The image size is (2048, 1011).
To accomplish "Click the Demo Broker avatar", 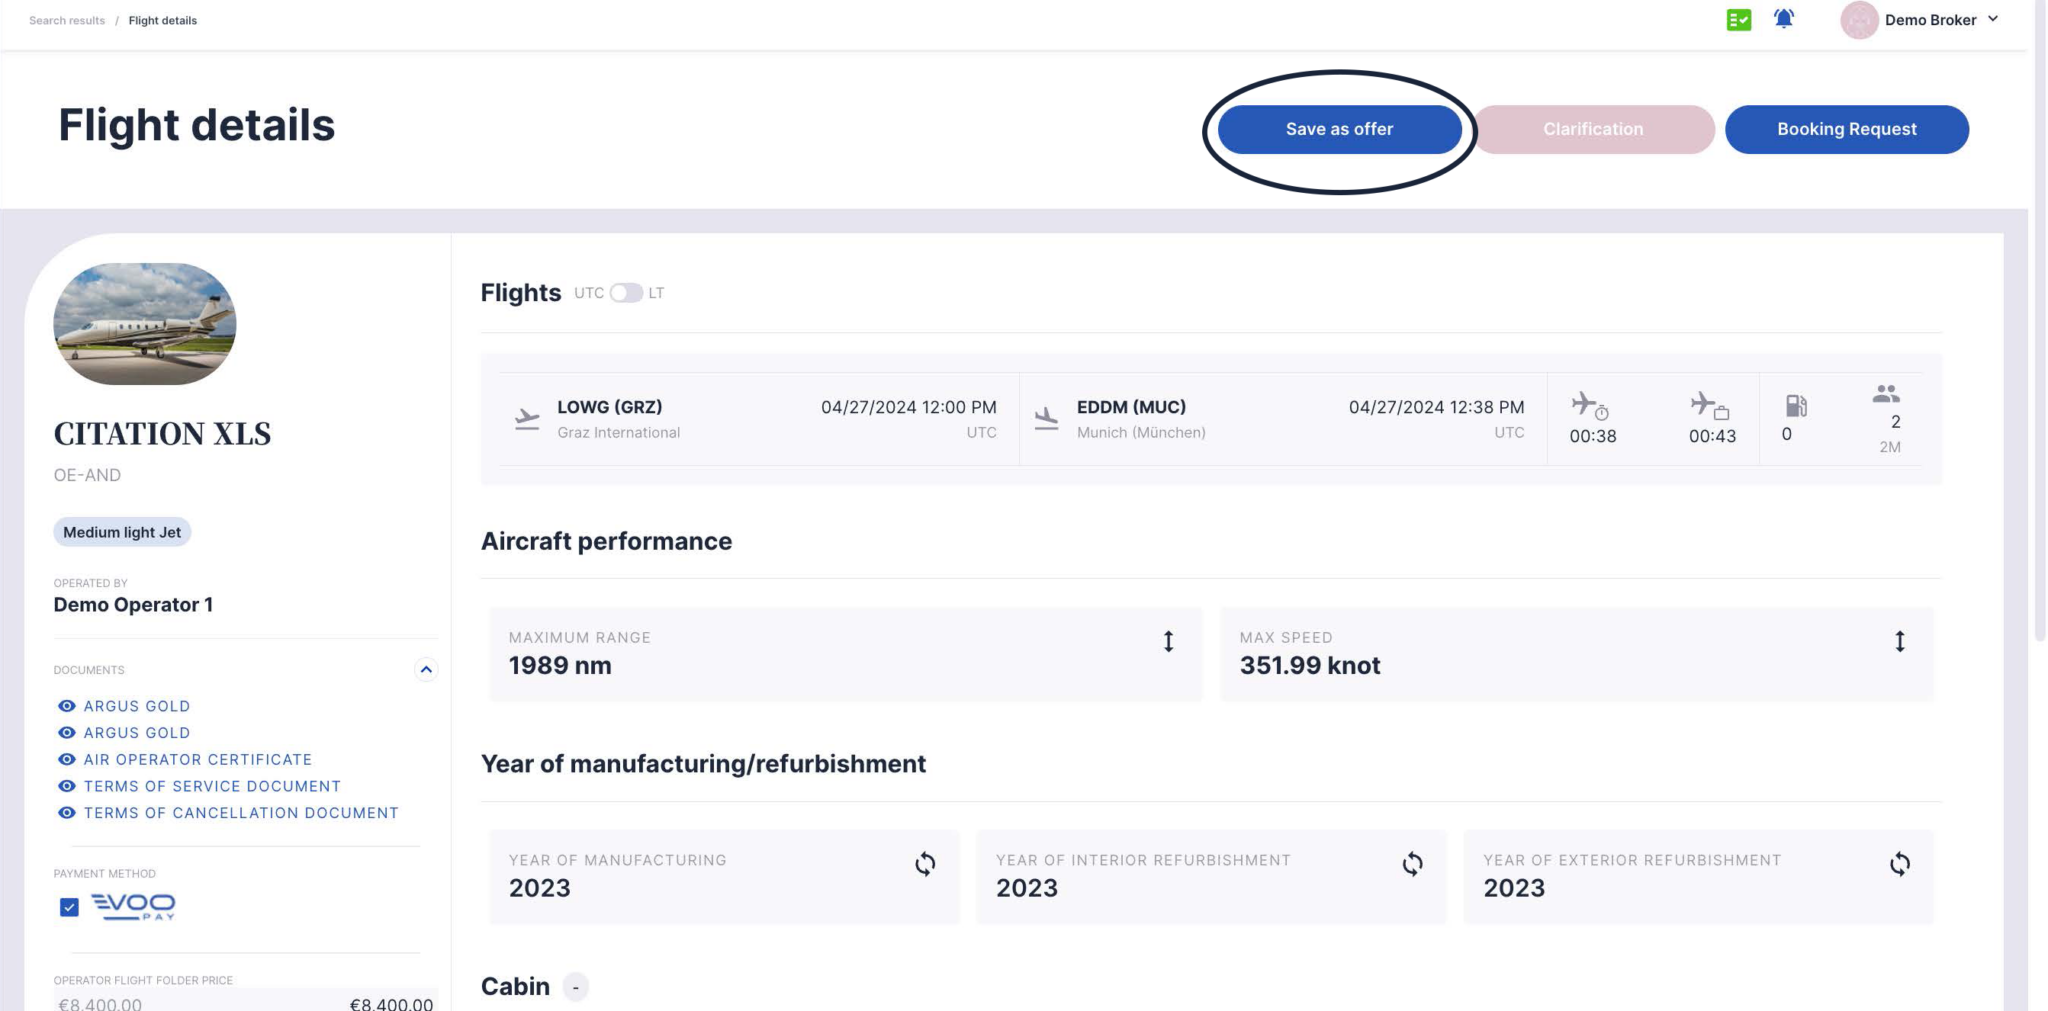I will (1859, 20).
